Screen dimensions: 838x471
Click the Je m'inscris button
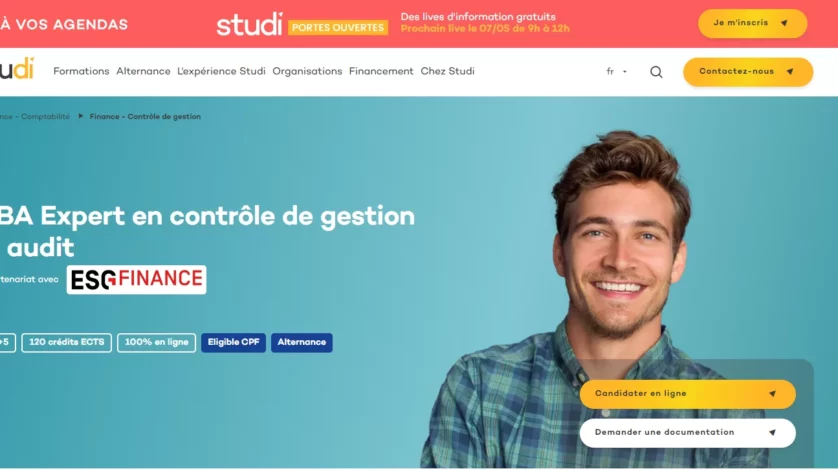click(x=752, y=24)
